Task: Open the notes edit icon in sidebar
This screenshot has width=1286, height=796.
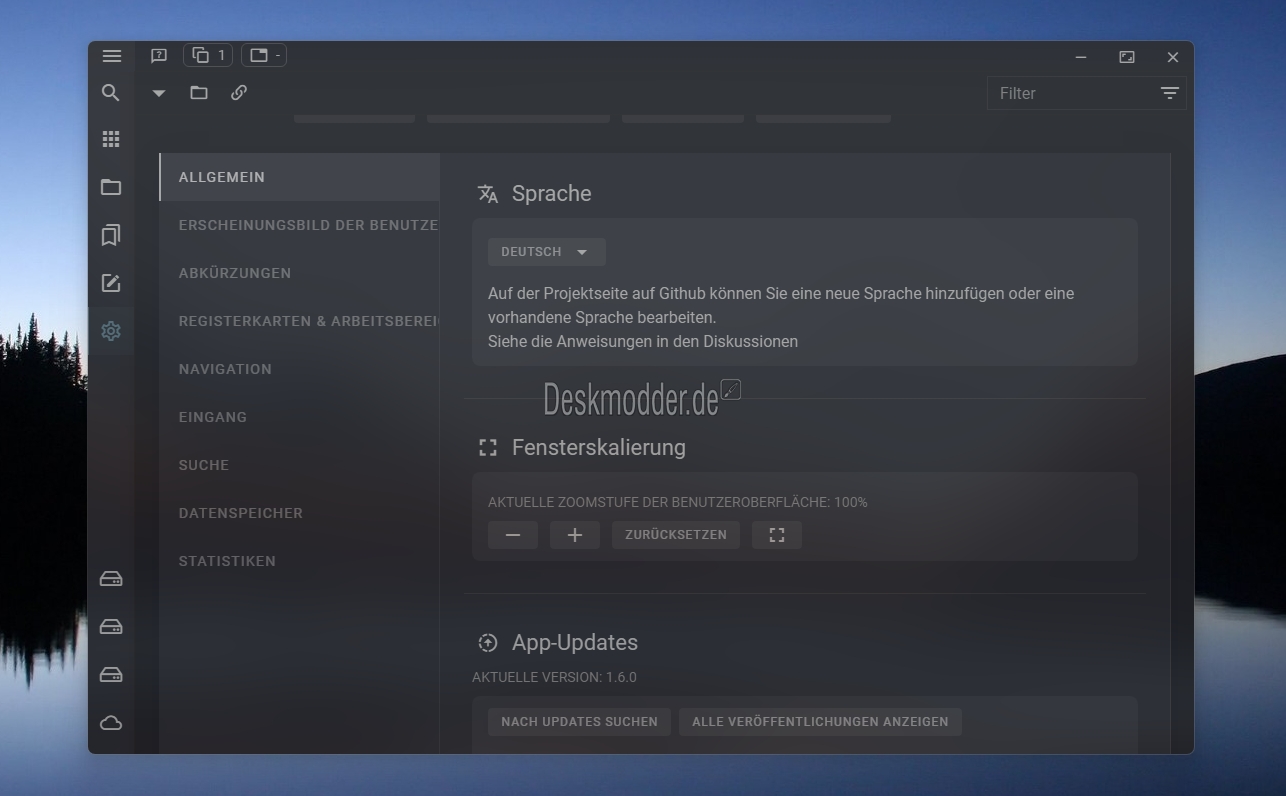Action: [111, 283]
